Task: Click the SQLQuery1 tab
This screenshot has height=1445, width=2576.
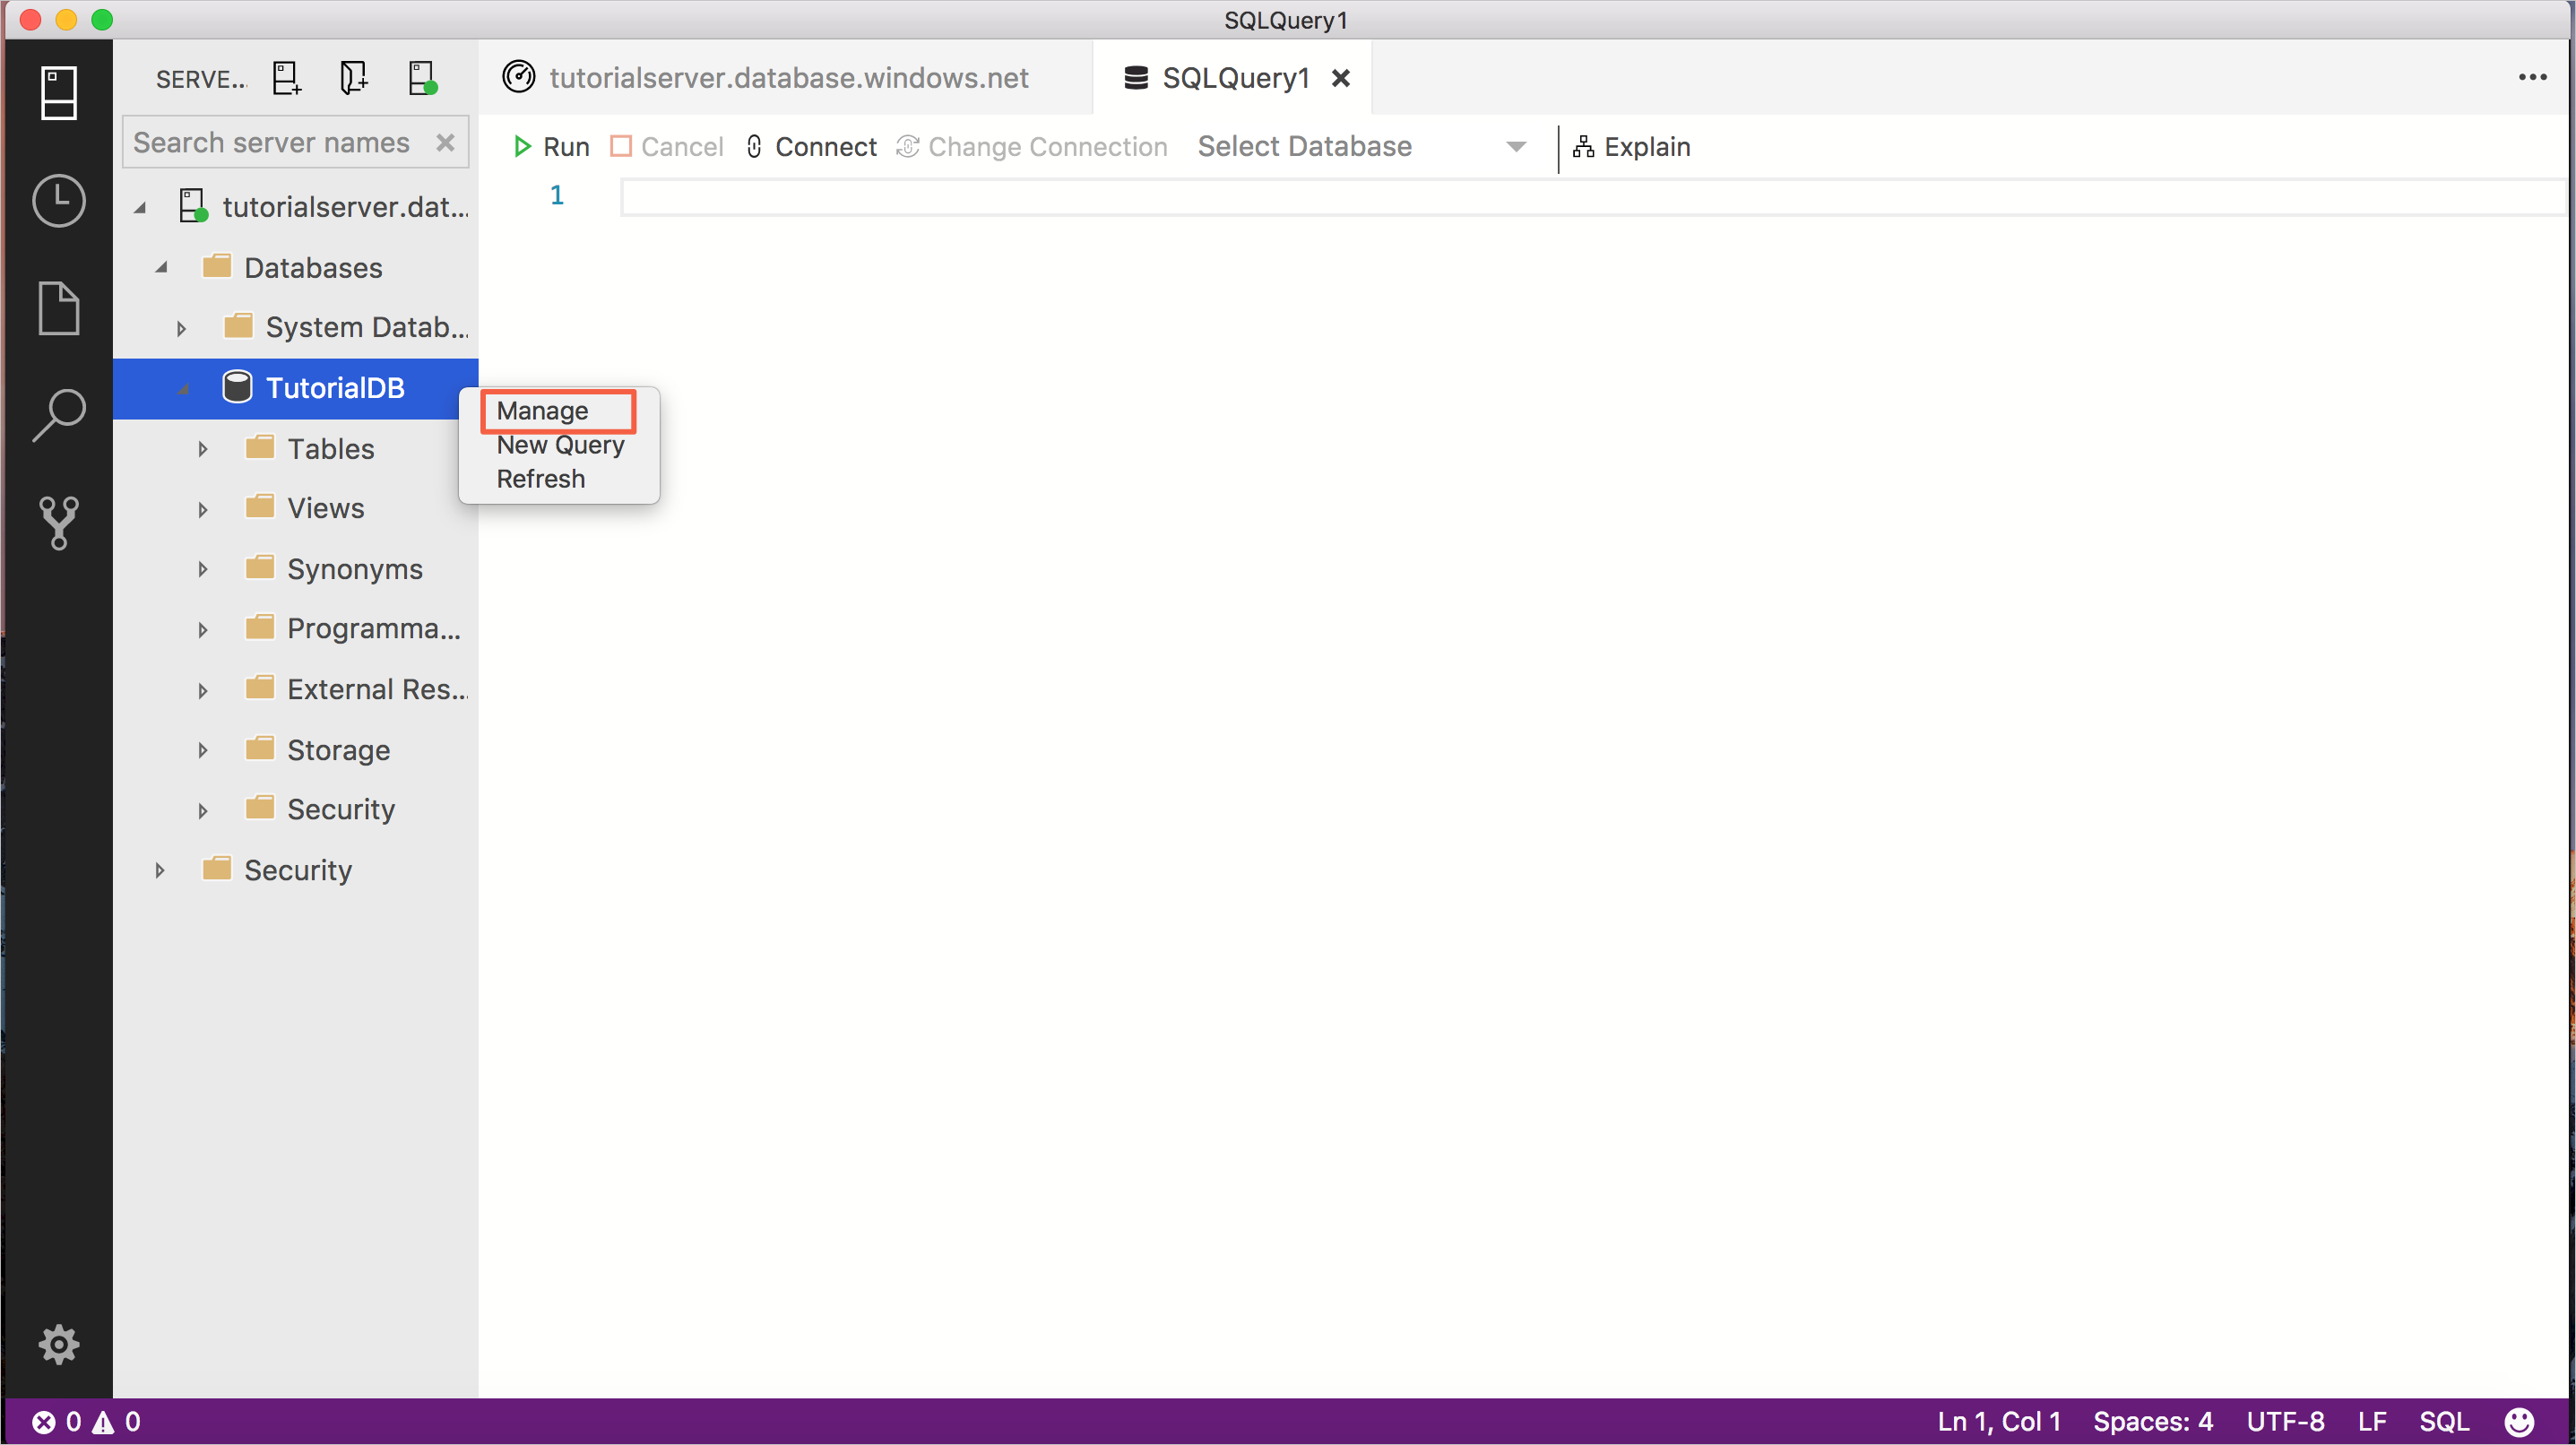Action: (1235, 78)
